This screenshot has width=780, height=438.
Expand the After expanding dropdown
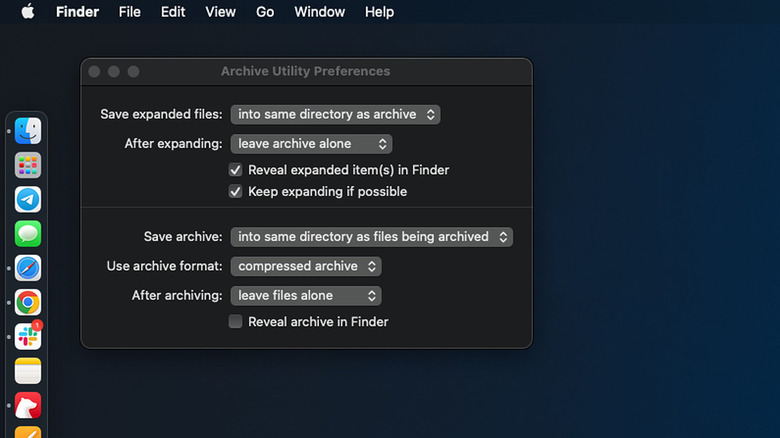pos(310,144)
